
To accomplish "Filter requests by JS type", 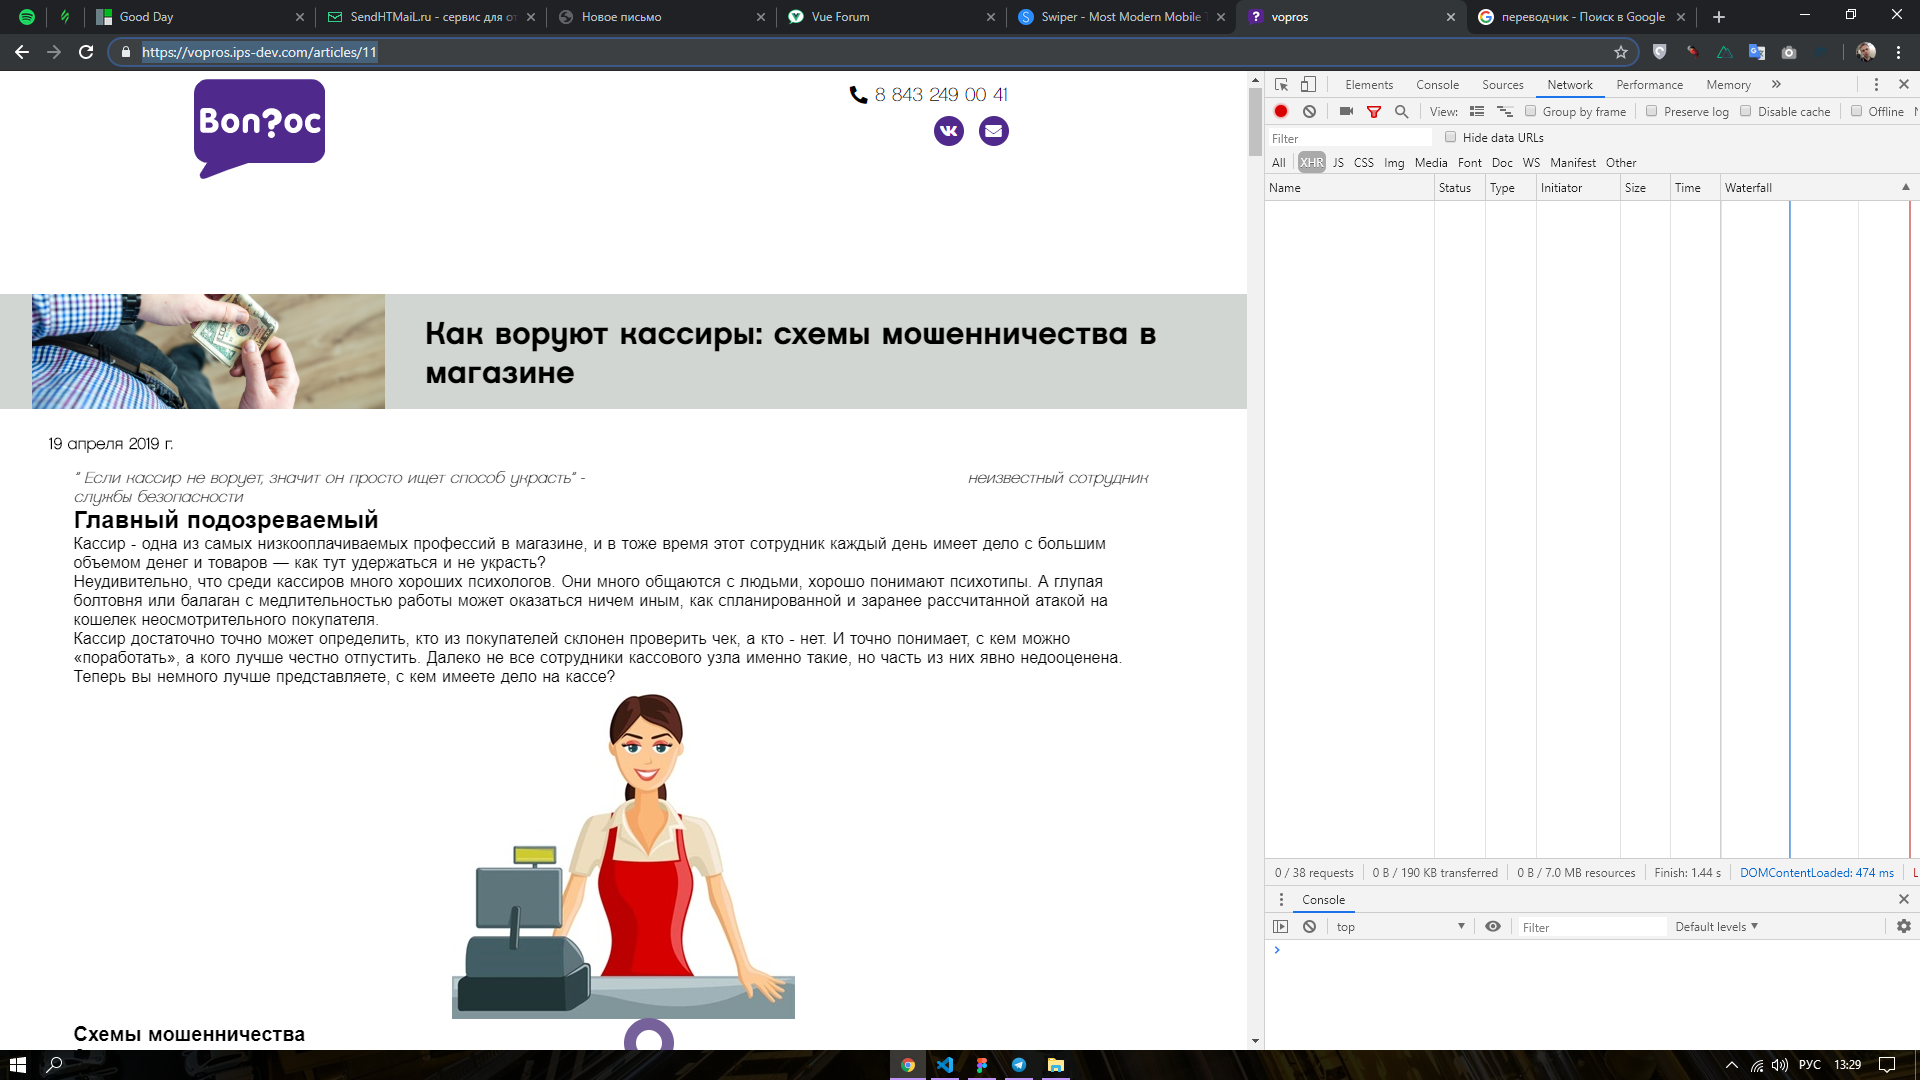I will 1338,163.
